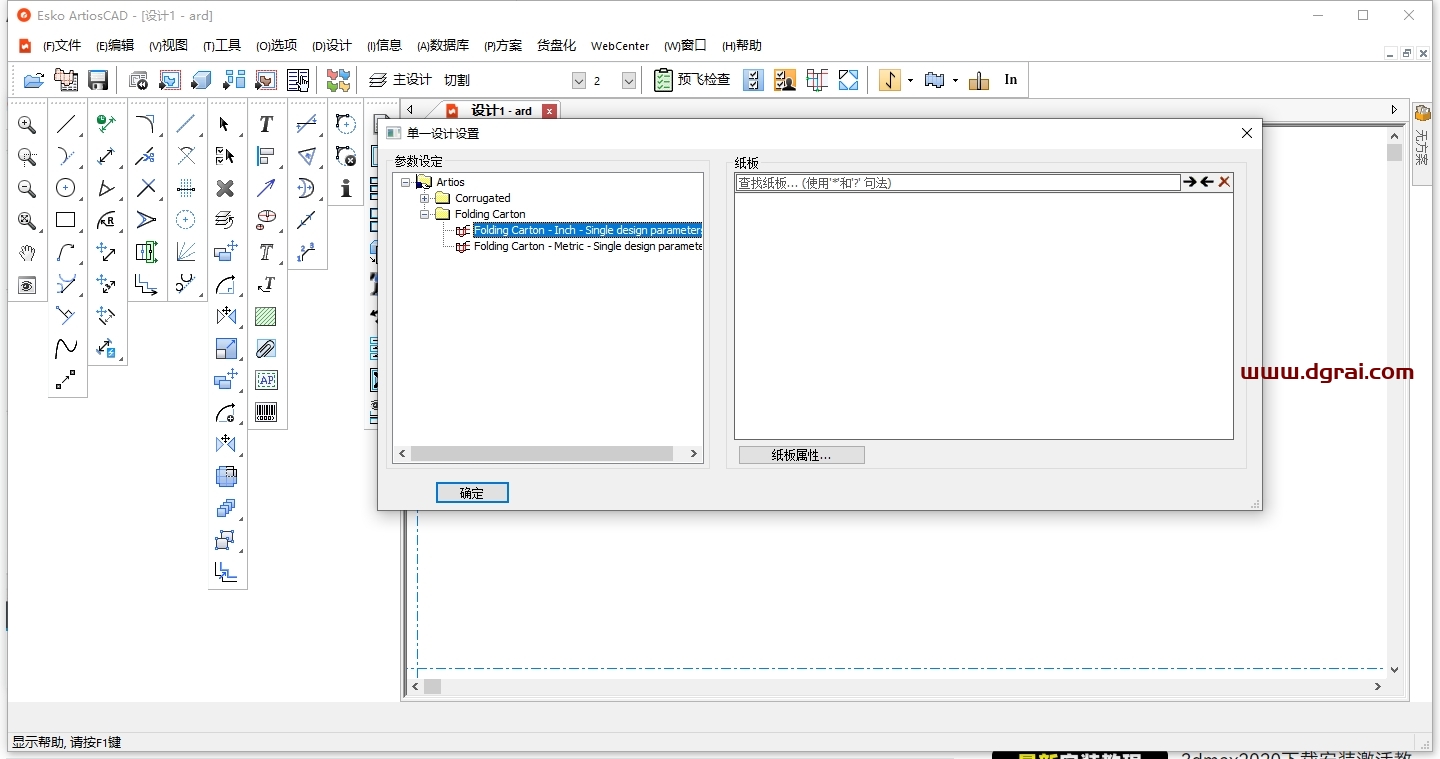Close the 设计1 - ard document tab
The image size is (1440, 759).
coord(549,111)
